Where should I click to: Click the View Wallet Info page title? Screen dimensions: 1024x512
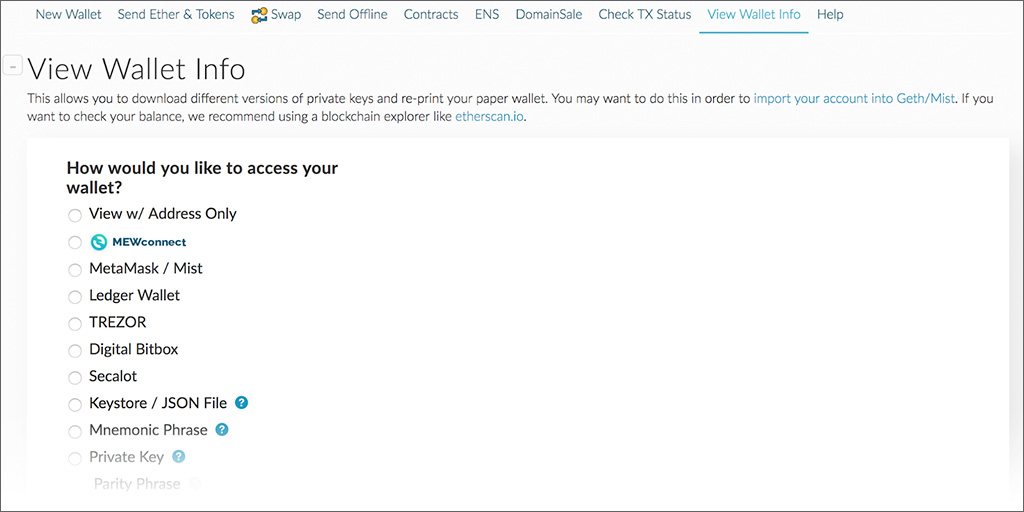[136, 69]
